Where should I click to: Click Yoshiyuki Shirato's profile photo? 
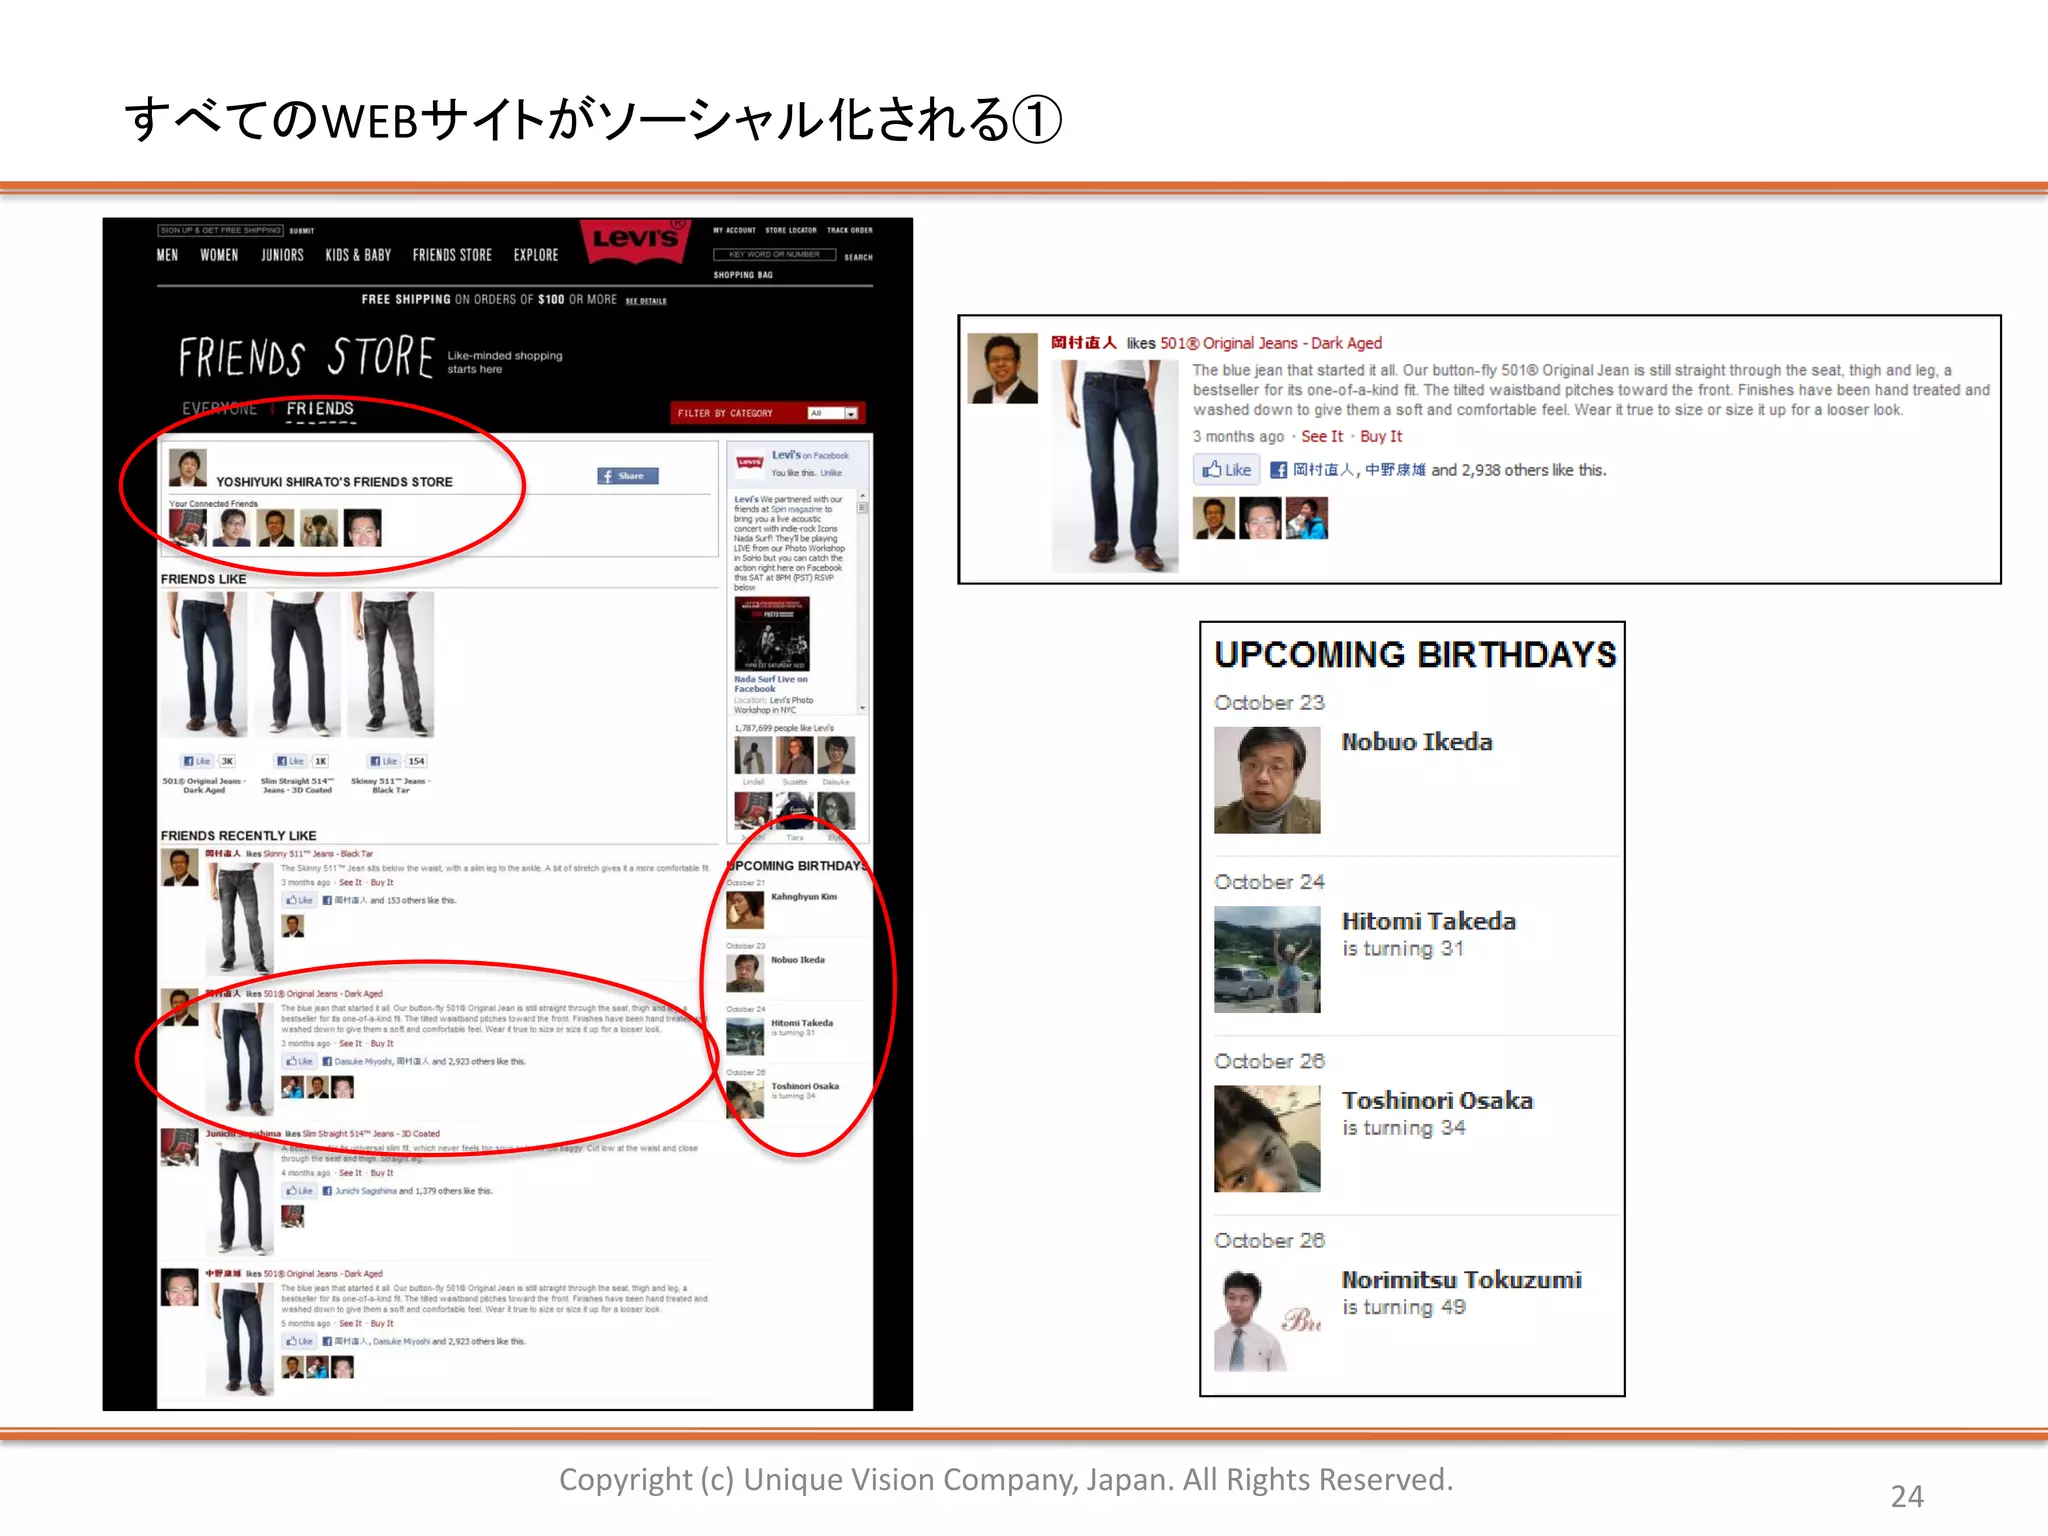click(188, 468)
